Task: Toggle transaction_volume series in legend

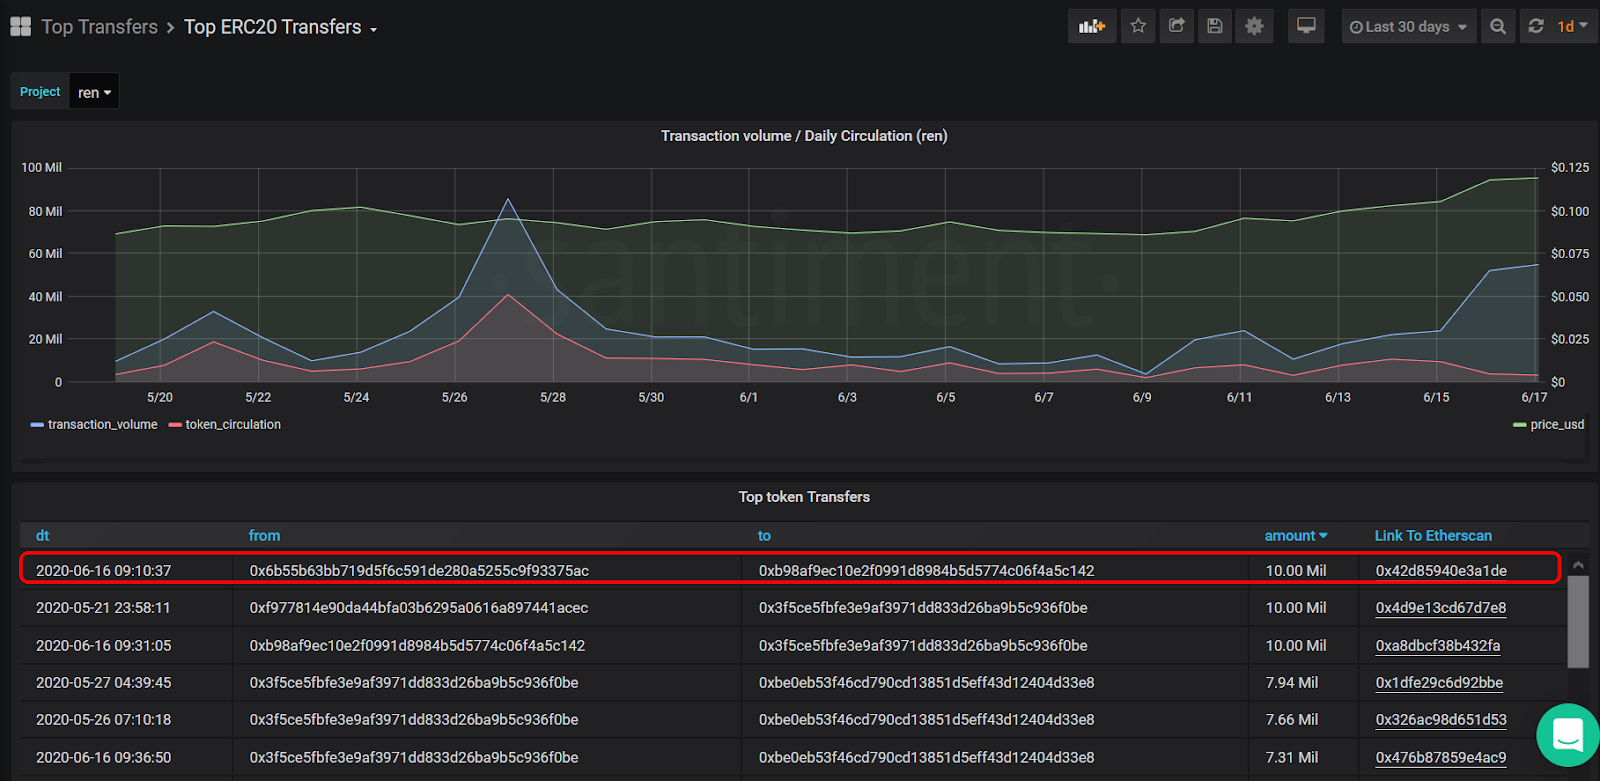Action: tap(102, 425)
